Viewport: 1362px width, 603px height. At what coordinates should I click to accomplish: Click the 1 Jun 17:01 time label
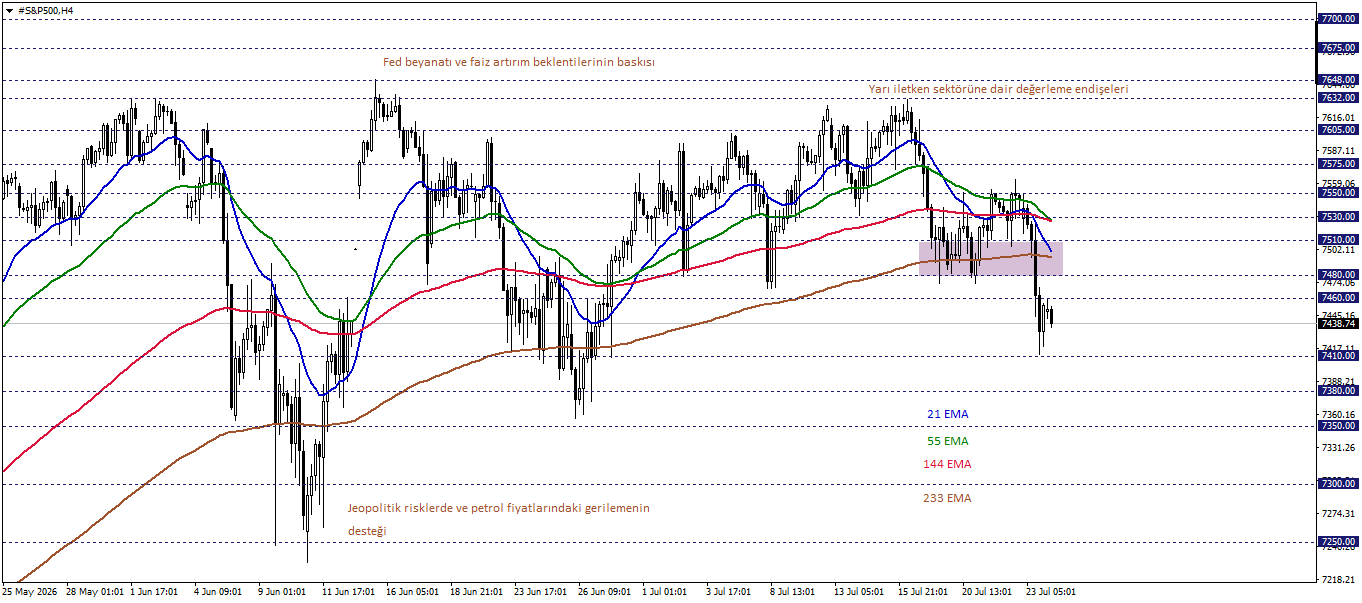click(155, 592)
